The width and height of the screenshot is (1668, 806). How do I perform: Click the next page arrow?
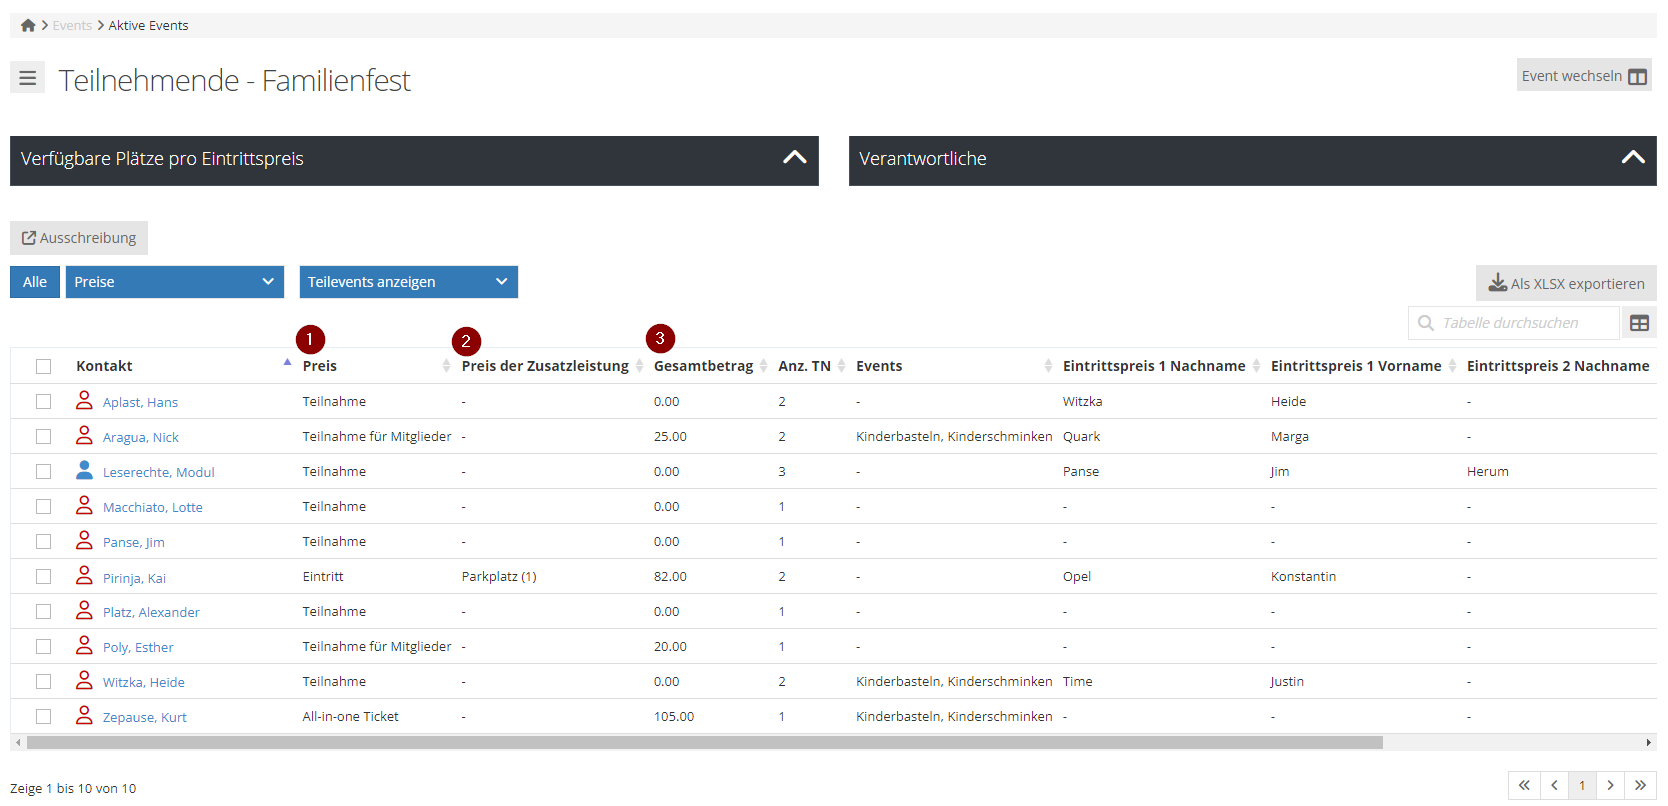[x=1610, y=785]
